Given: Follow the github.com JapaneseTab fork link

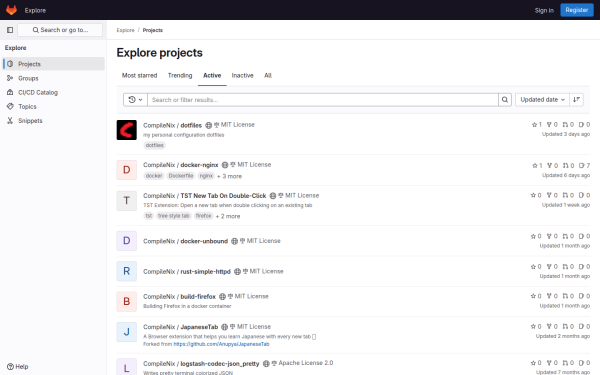Looking at the screenshot, I should pyautogui.click(x=222, y=344).
